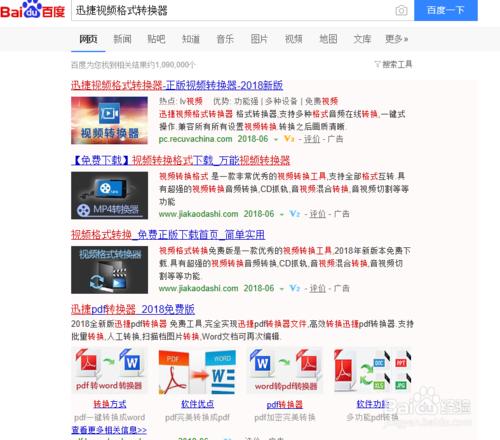This screenshot has width=500, height=440.
Task: Open the 转换方式 link
Action: pyautogui.click(x=110, y=404)
